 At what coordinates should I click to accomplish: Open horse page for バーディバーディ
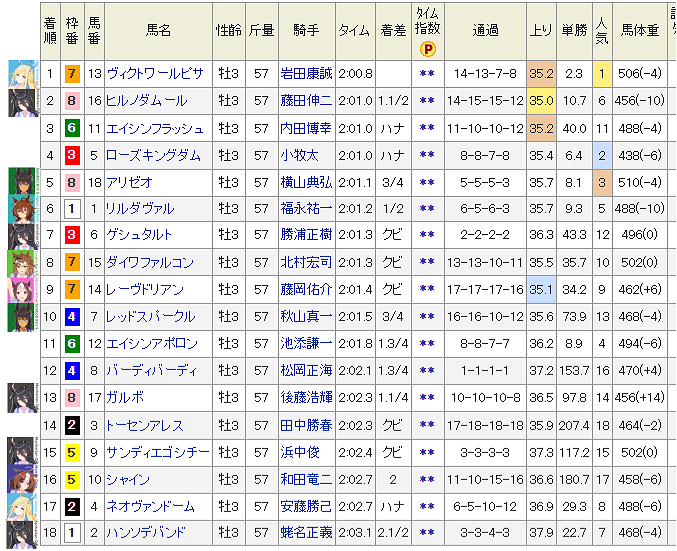coord(152,370)
